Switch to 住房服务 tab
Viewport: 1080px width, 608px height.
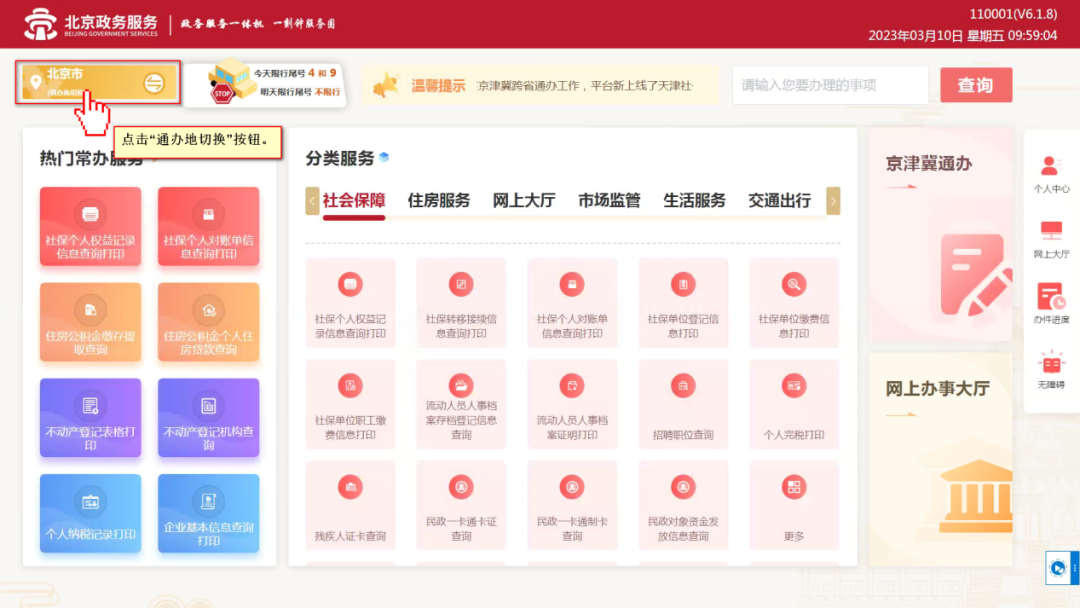tap(438, 200)
